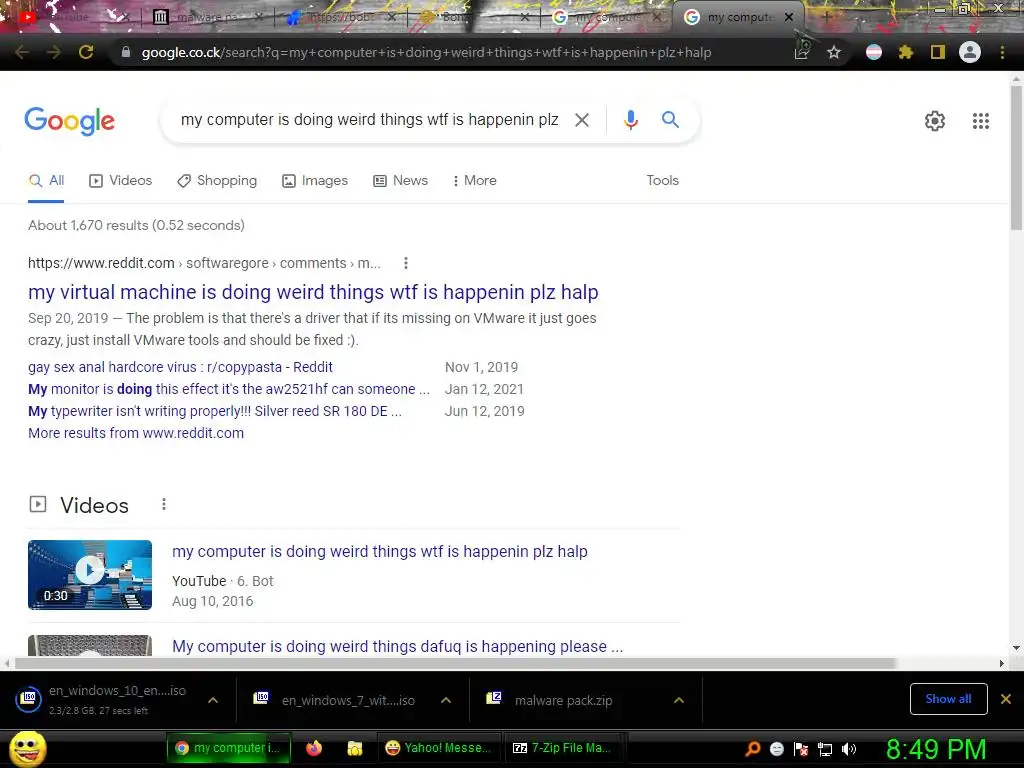Expand options for en_windows_10 iso download
1024x768 pixels.
(213, 700)
